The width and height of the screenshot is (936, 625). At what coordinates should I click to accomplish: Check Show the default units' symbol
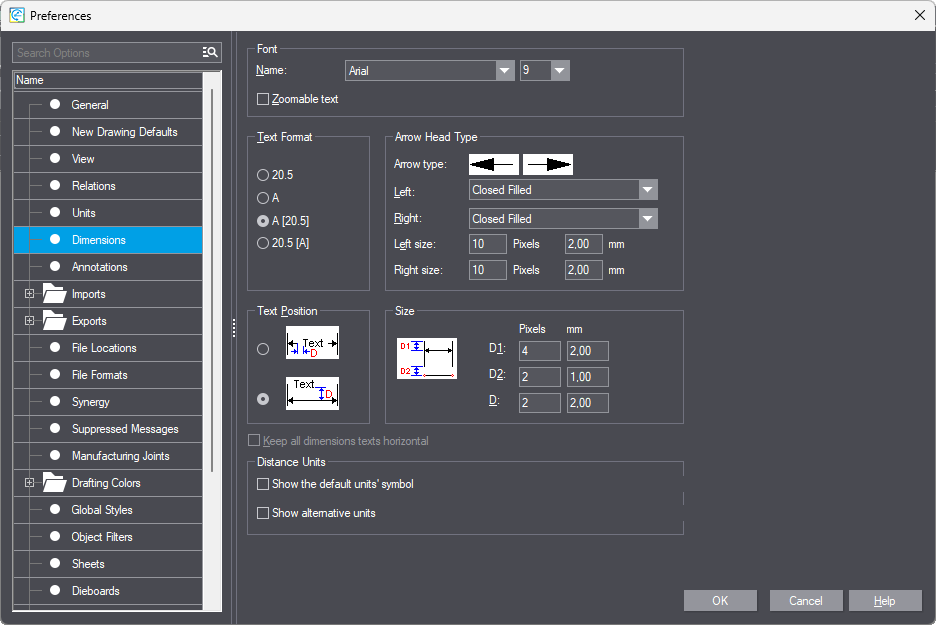[264, 484]
